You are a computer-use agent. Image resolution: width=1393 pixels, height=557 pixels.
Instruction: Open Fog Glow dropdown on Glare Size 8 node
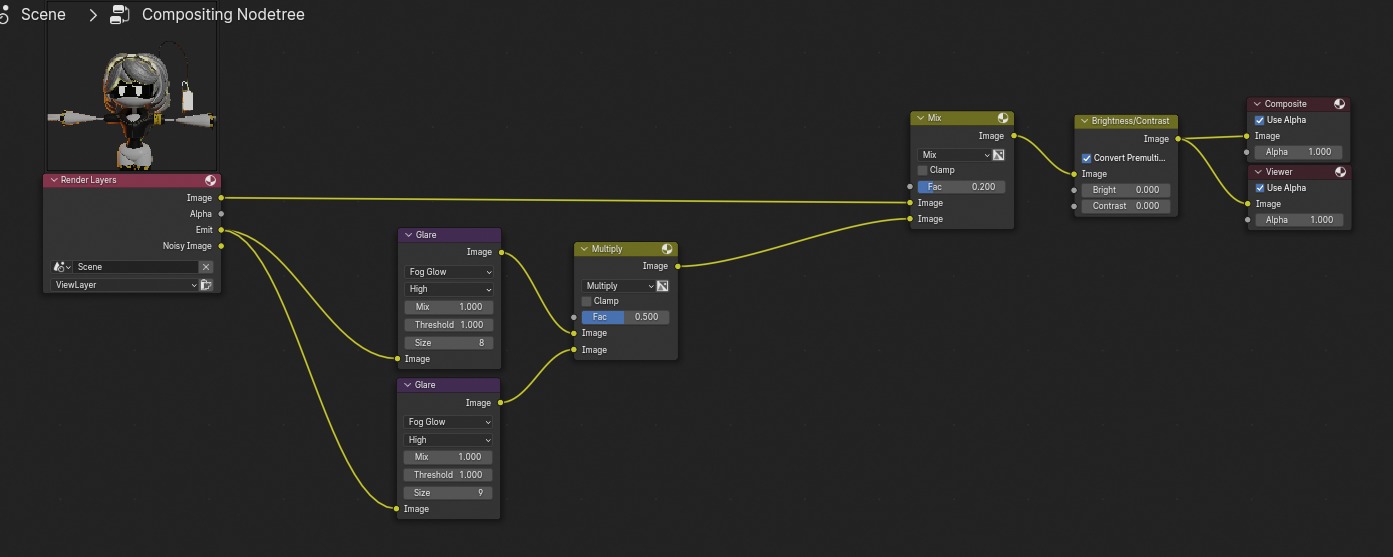tap(449, 272)
